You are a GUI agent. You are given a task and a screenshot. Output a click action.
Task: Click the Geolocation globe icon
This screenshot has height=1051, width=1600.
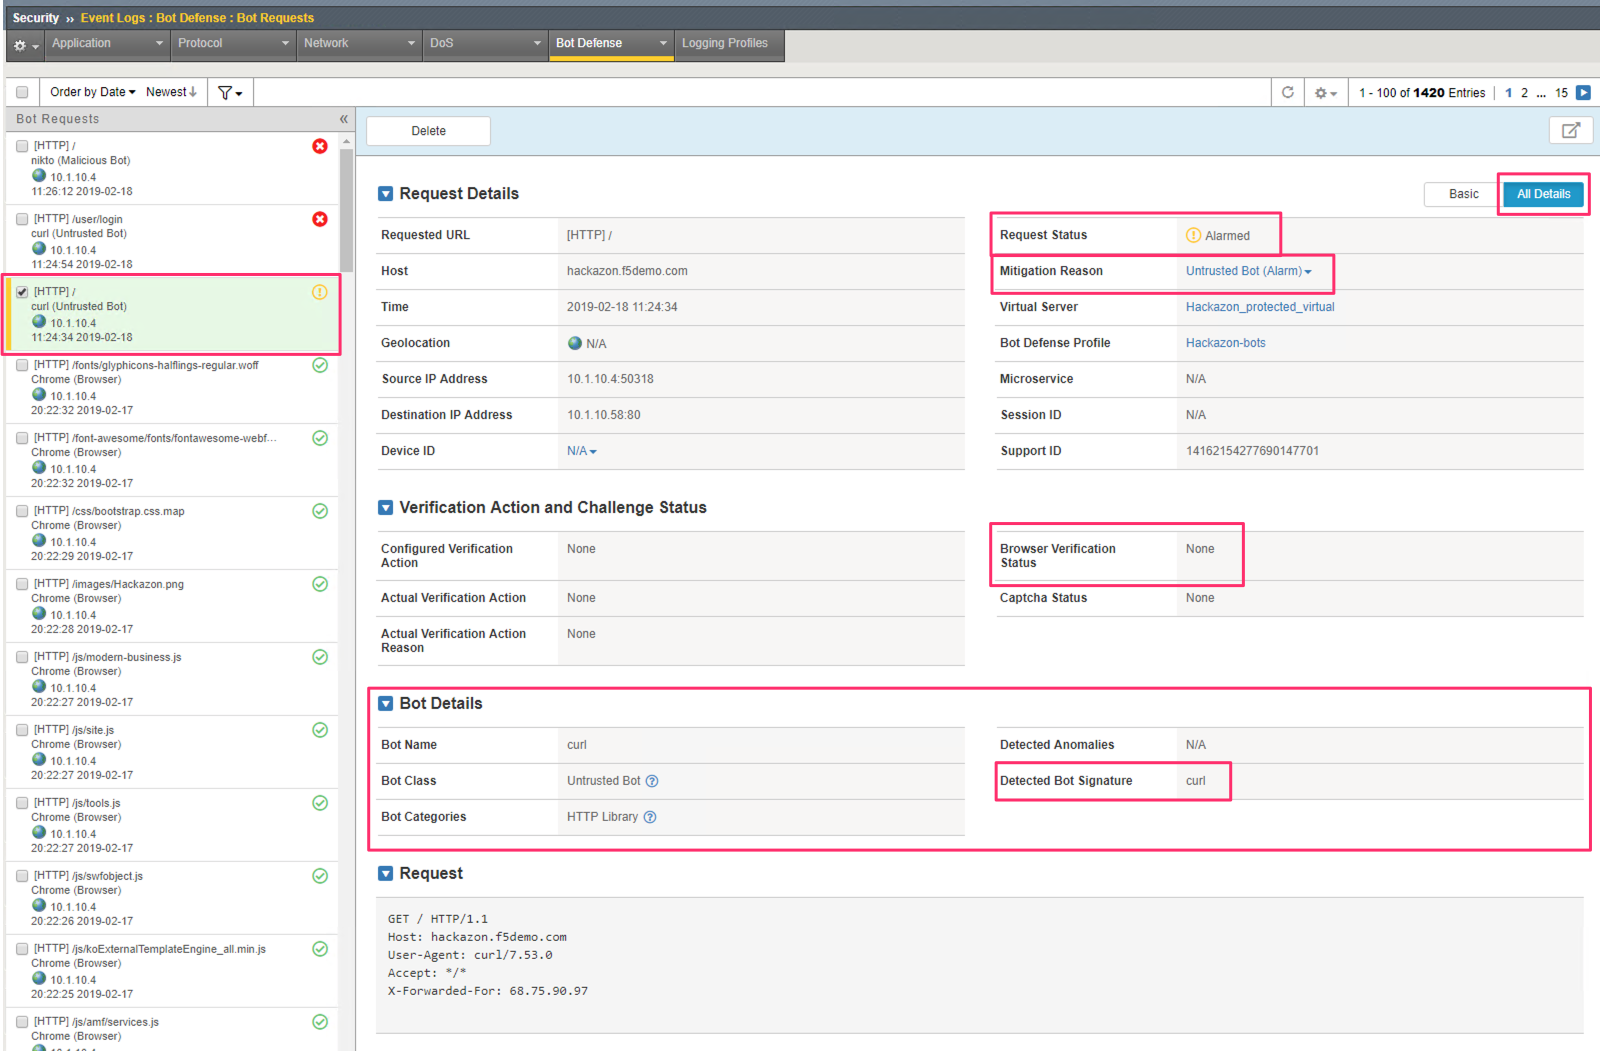click(575, 343)
